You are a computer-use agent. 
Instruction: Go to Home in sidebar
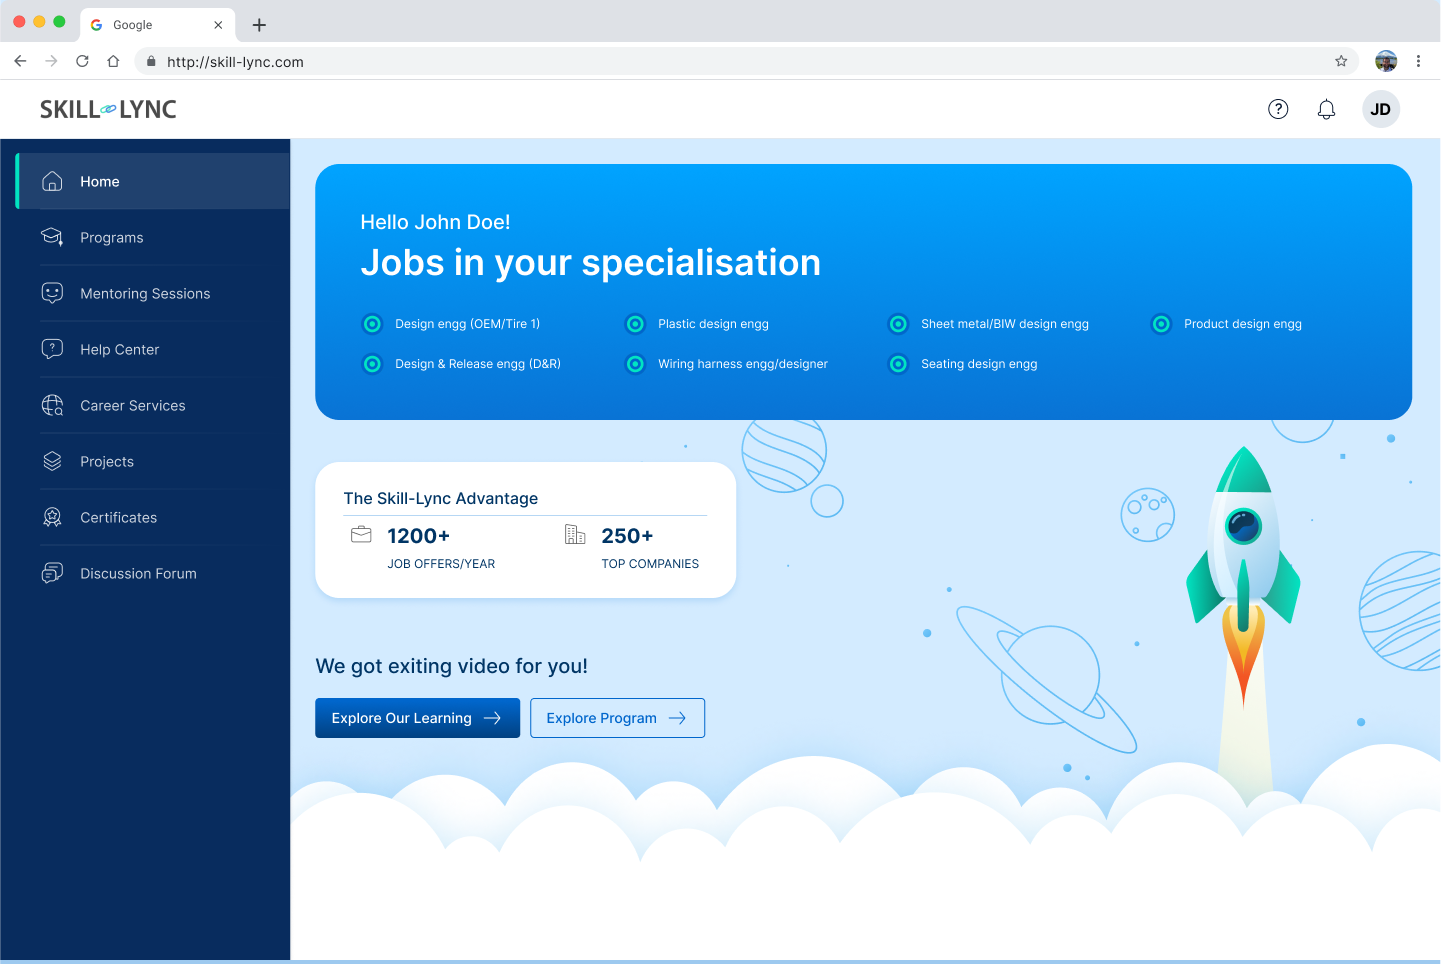click(x=153, y=181)
